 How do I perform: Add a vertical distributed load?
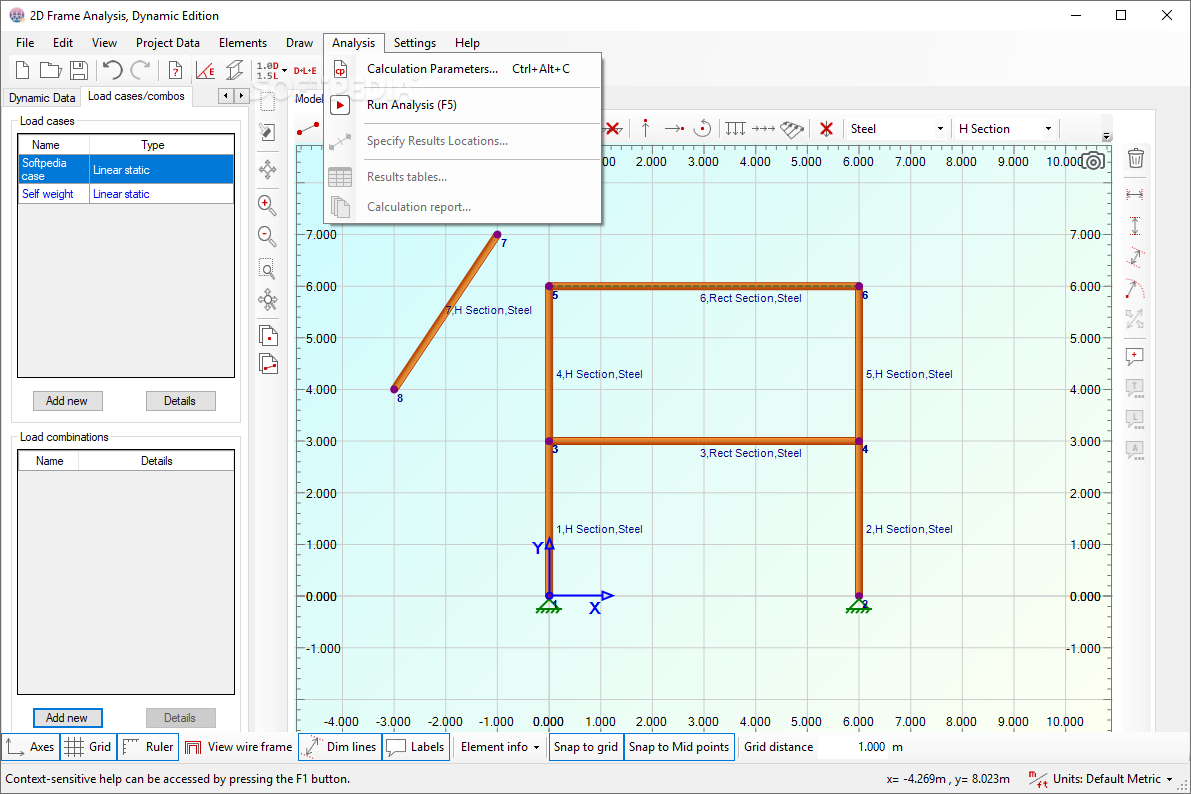click(x=735, y=128)
